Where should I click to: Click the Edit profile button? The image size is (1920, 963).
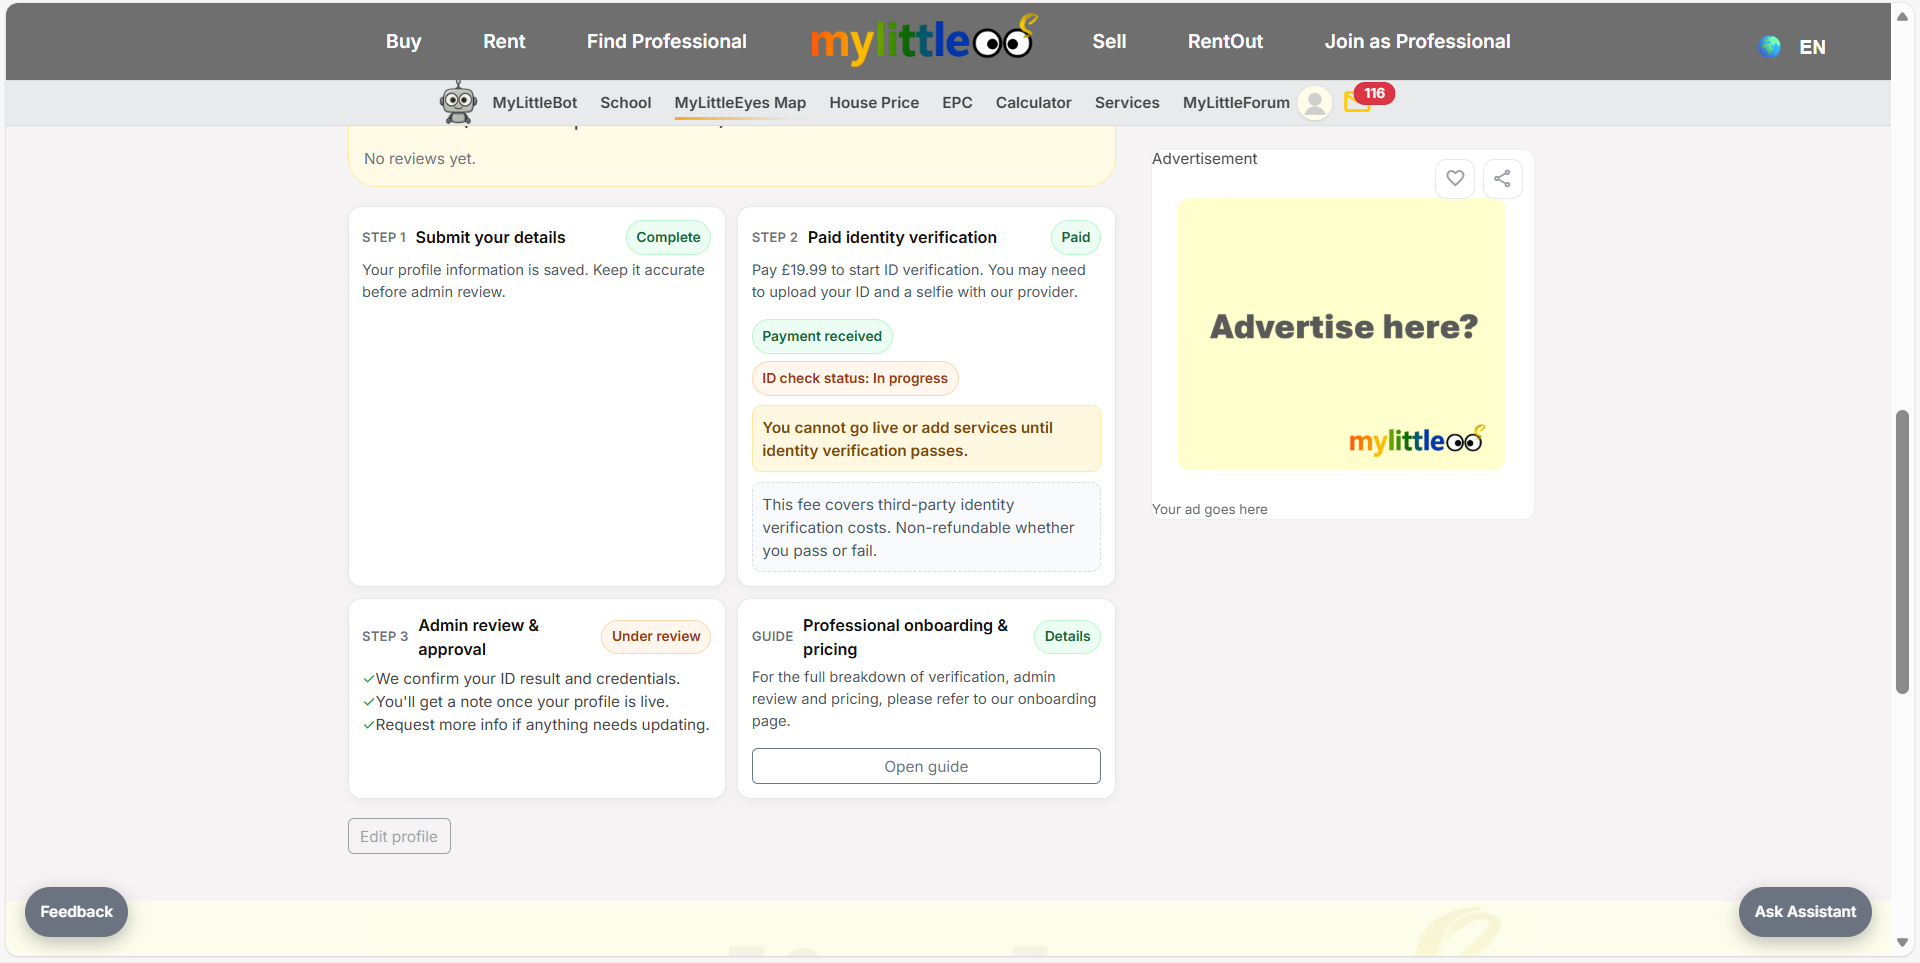[x=399, y=836]
